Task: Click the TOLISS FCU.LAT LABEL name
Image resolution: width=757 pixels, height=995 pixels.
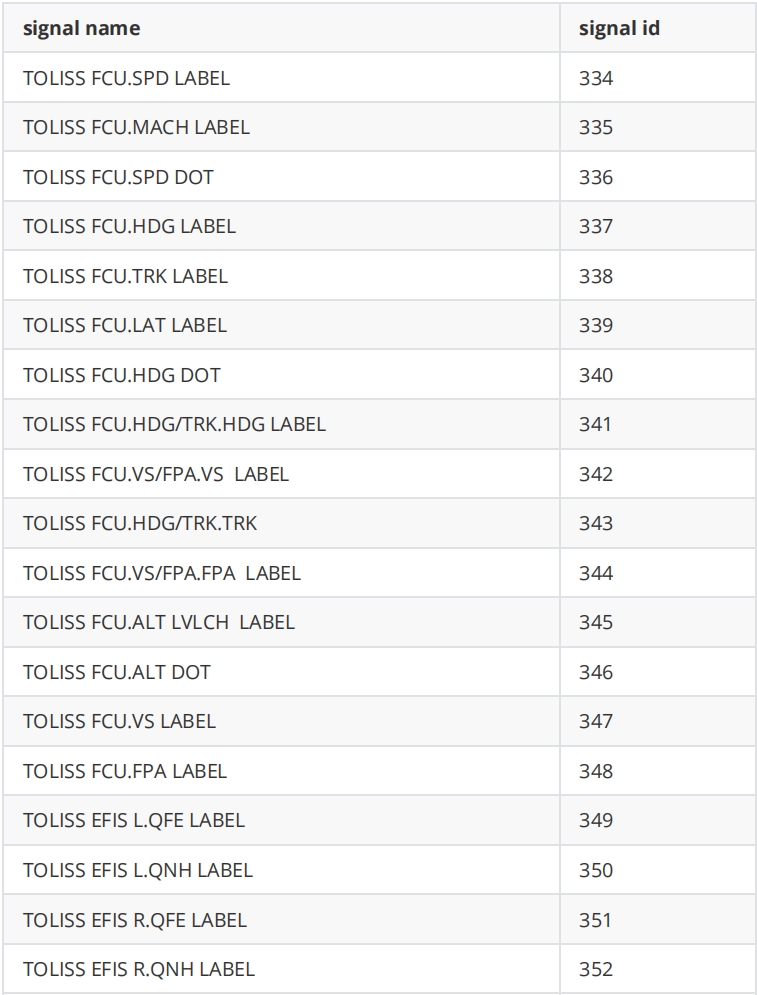Action: click(x=125, y=325)
